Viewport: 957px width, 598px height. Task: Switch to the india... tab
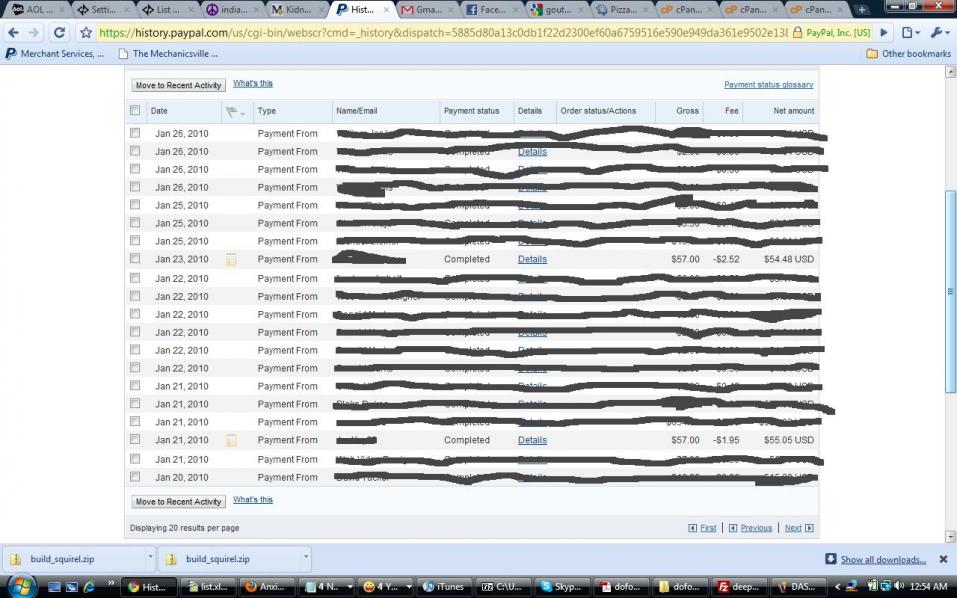[x=233, y=9]
